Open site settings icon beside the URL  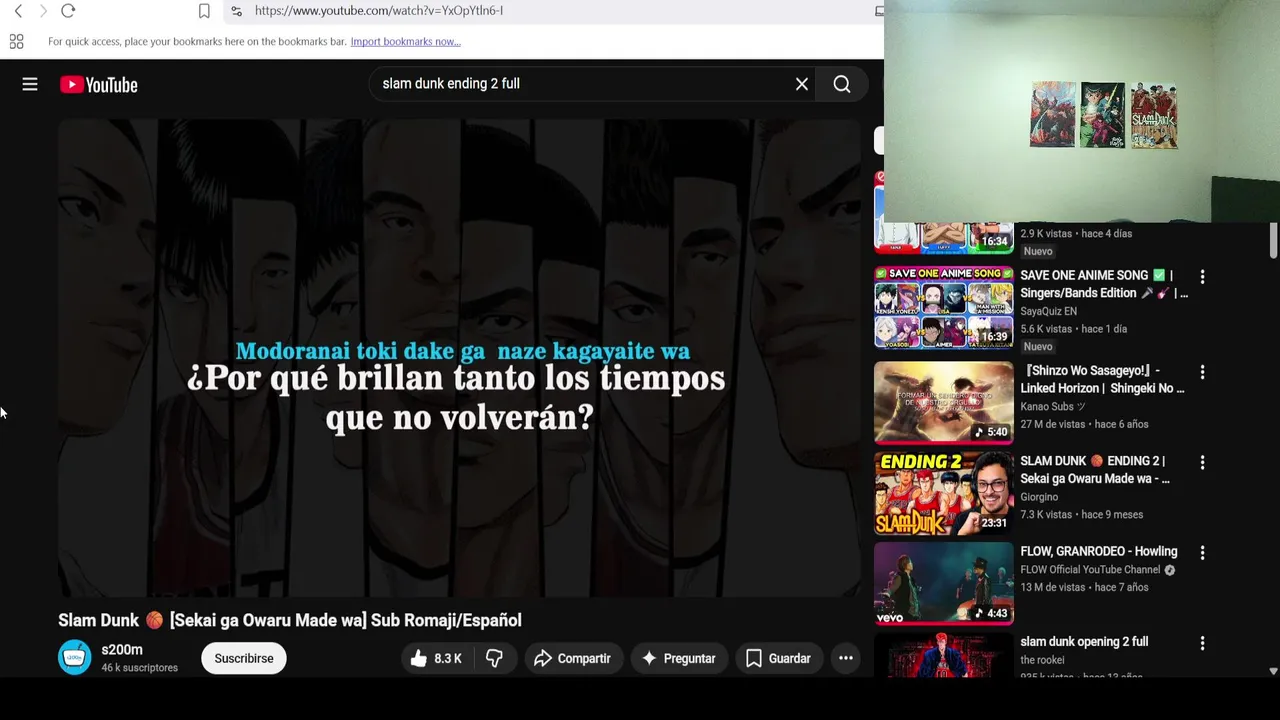236,11
